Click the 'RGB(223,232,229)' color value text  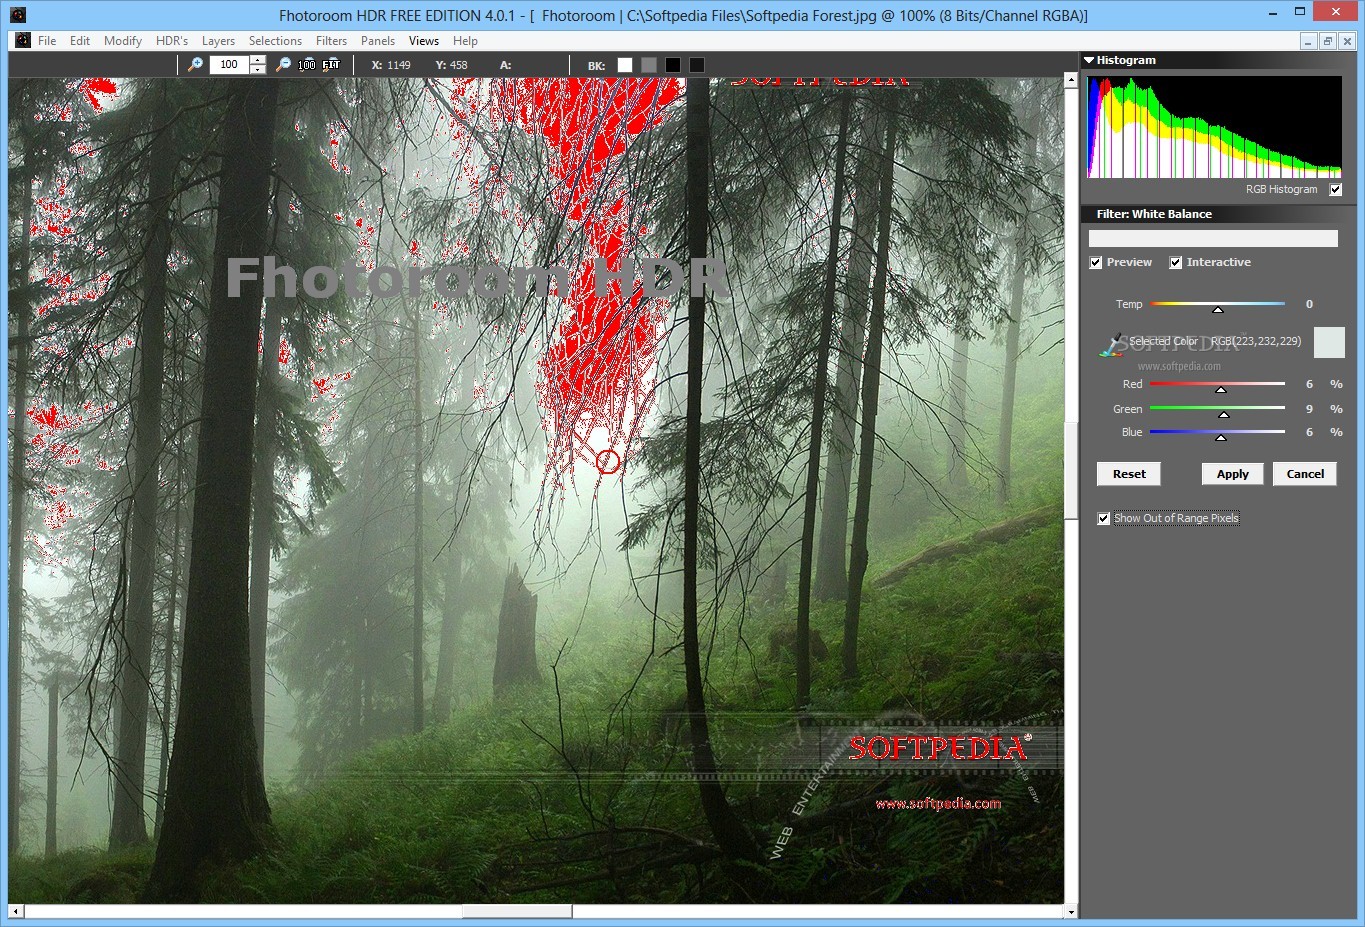1256,341
